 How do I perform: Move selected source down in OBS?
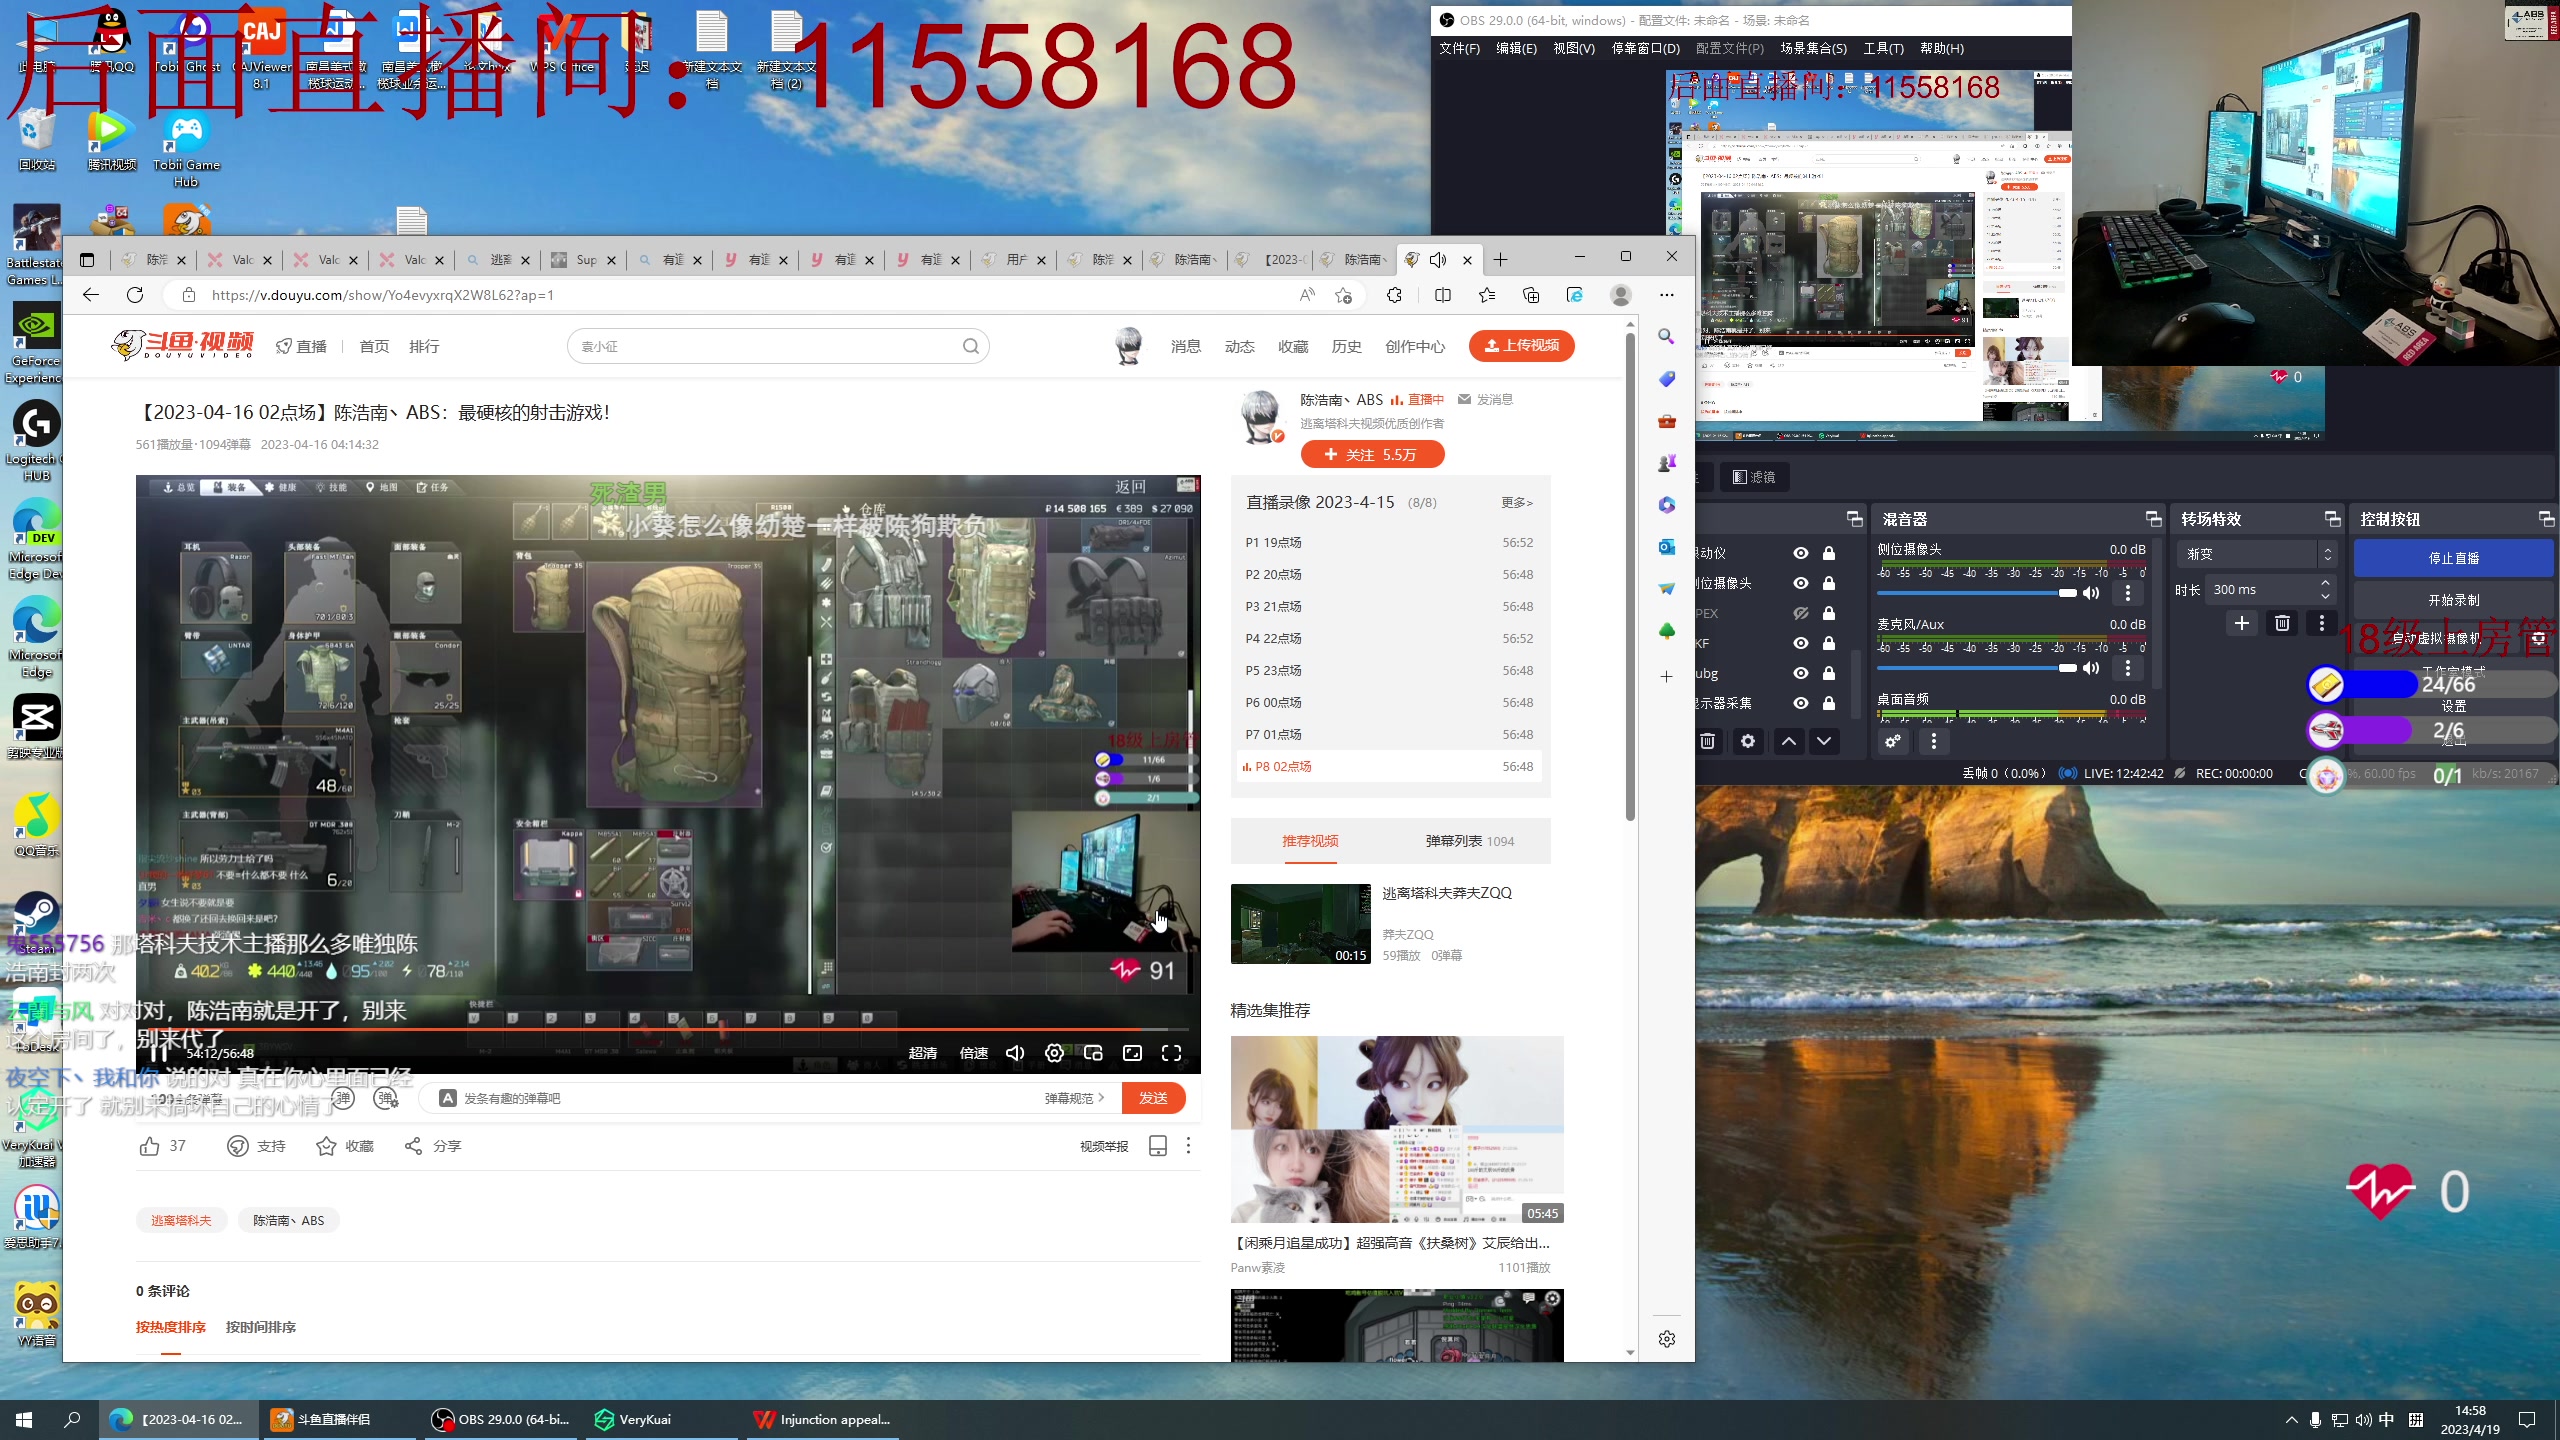(x=1824, y=741)
